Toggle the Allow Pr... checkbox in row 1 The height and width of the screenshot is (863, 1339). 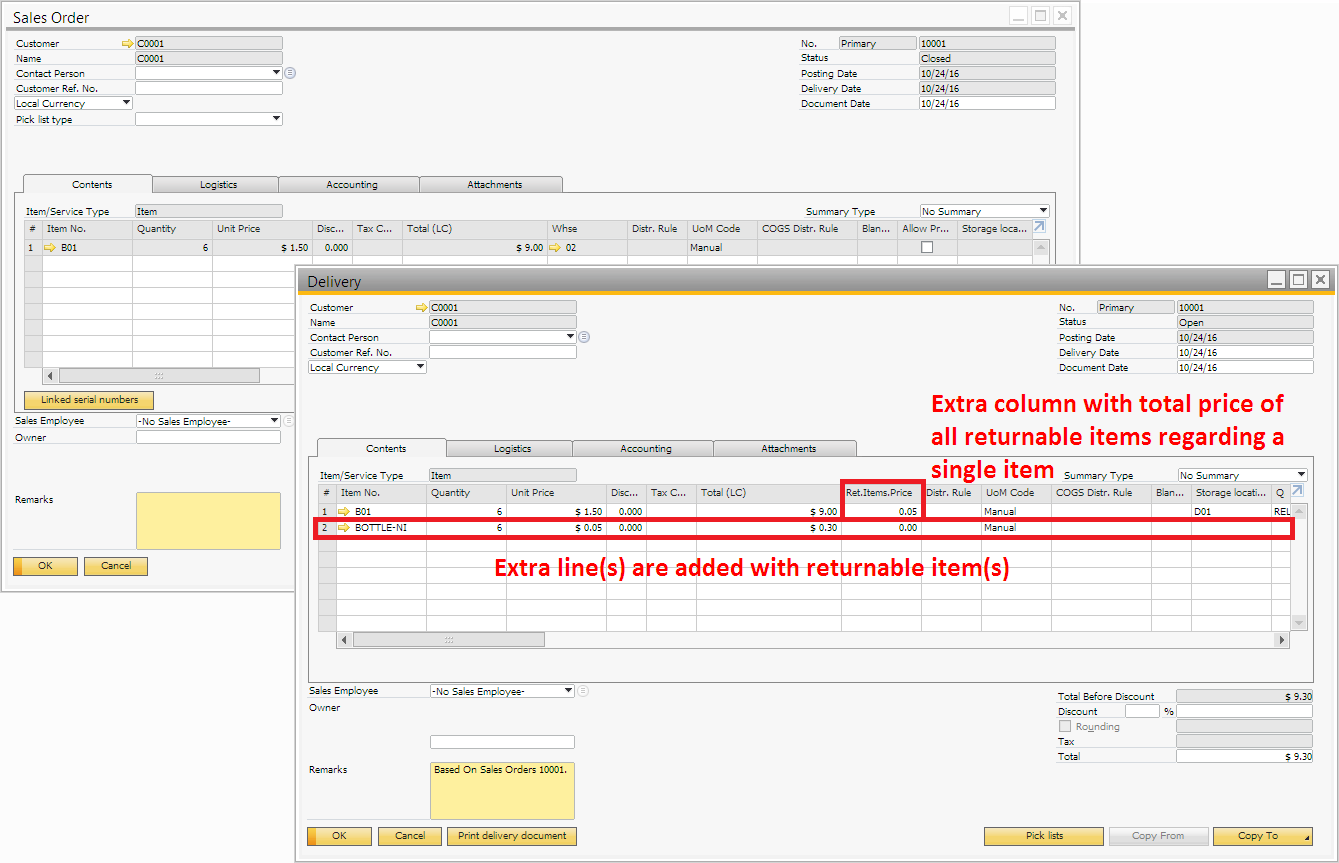click(927, 247)
